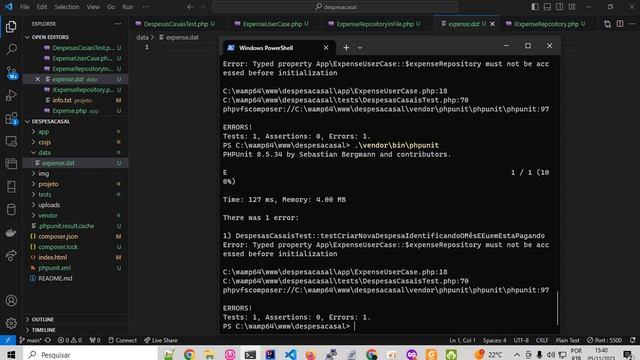The width and height of the screenshot is (640, 360).
Task: Click the PowerShell terminal scrollbar thumb
Action: point(557,308)
